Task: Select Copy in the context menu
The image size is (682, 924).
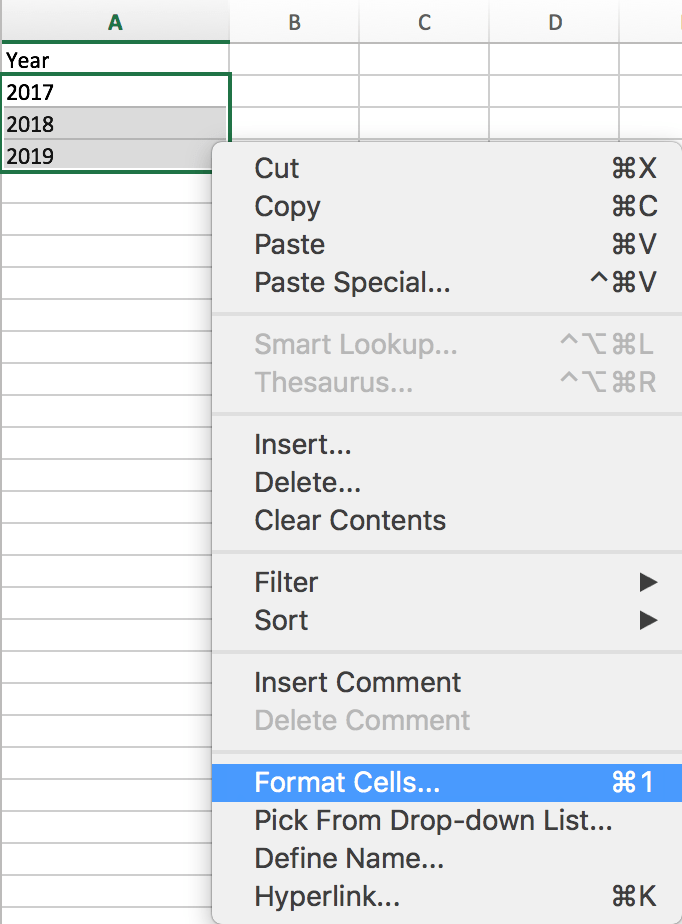Action: (x=287, y=206)
